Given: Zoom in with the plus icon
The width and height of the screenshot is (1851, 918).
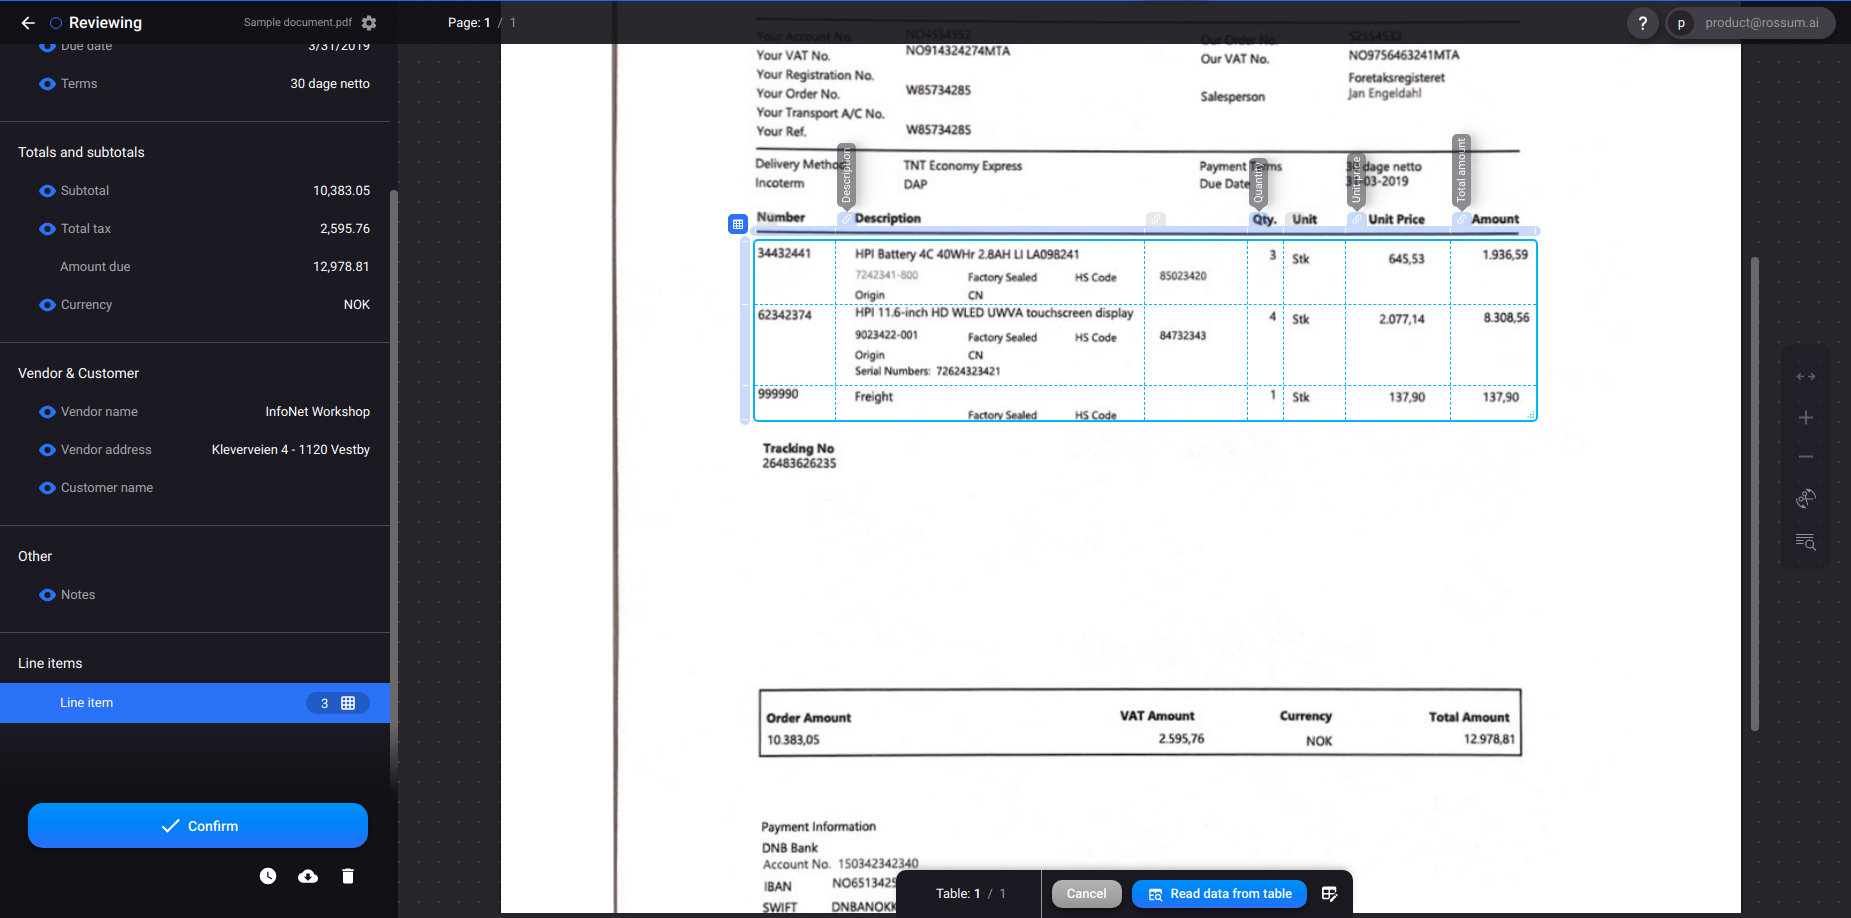Looking at the screenshot, I should pos(1805,418).
